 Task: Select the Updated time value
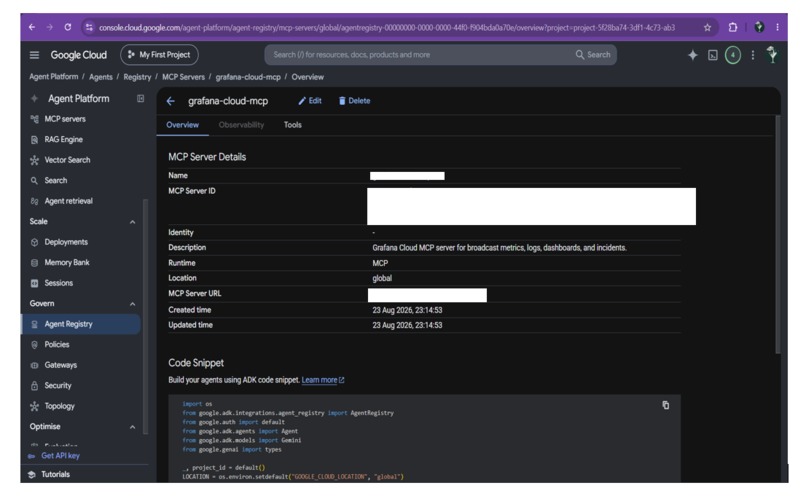407,326
